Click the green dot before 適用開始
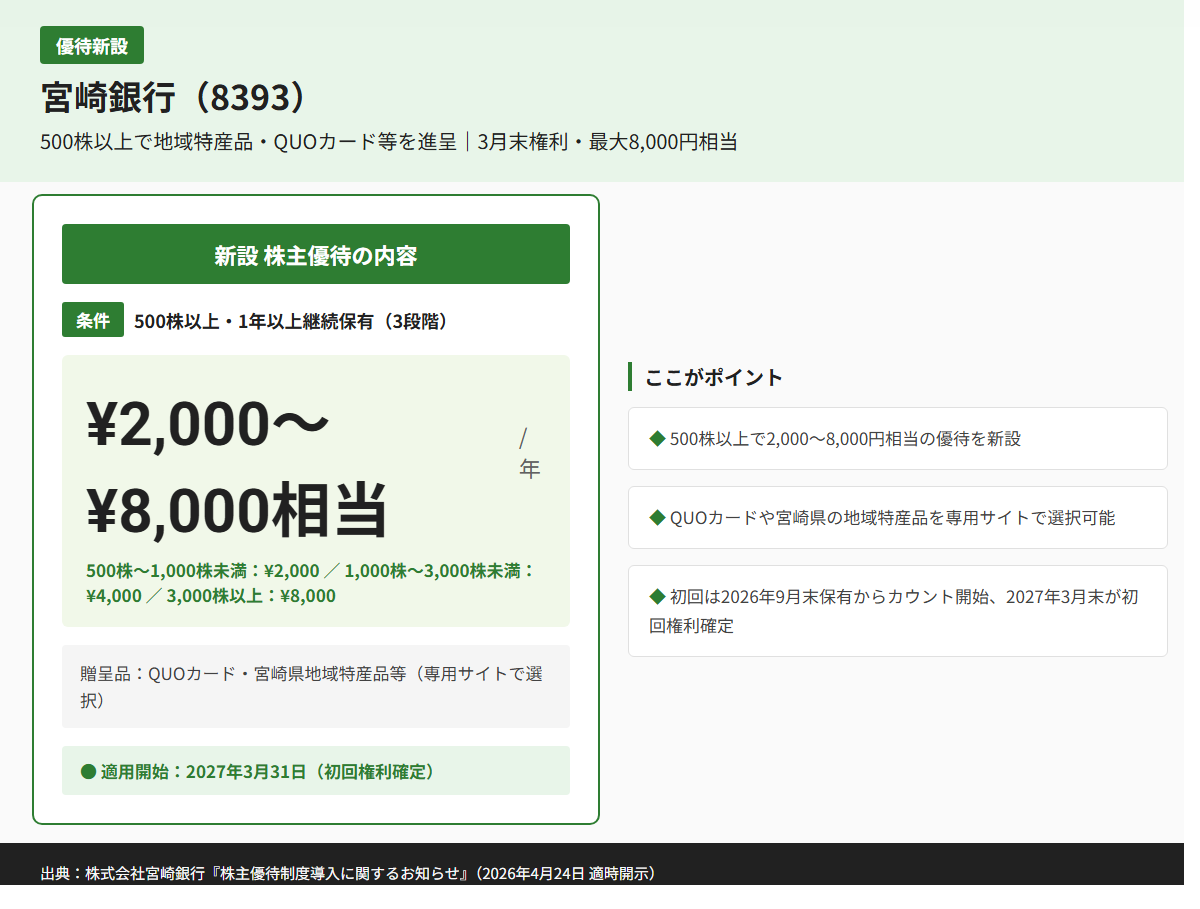Screen dimensions: 1200x909 88,772
